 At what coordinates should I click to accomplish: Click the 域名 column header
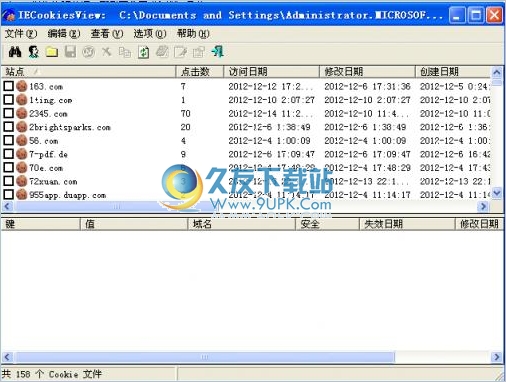point(242,224)
